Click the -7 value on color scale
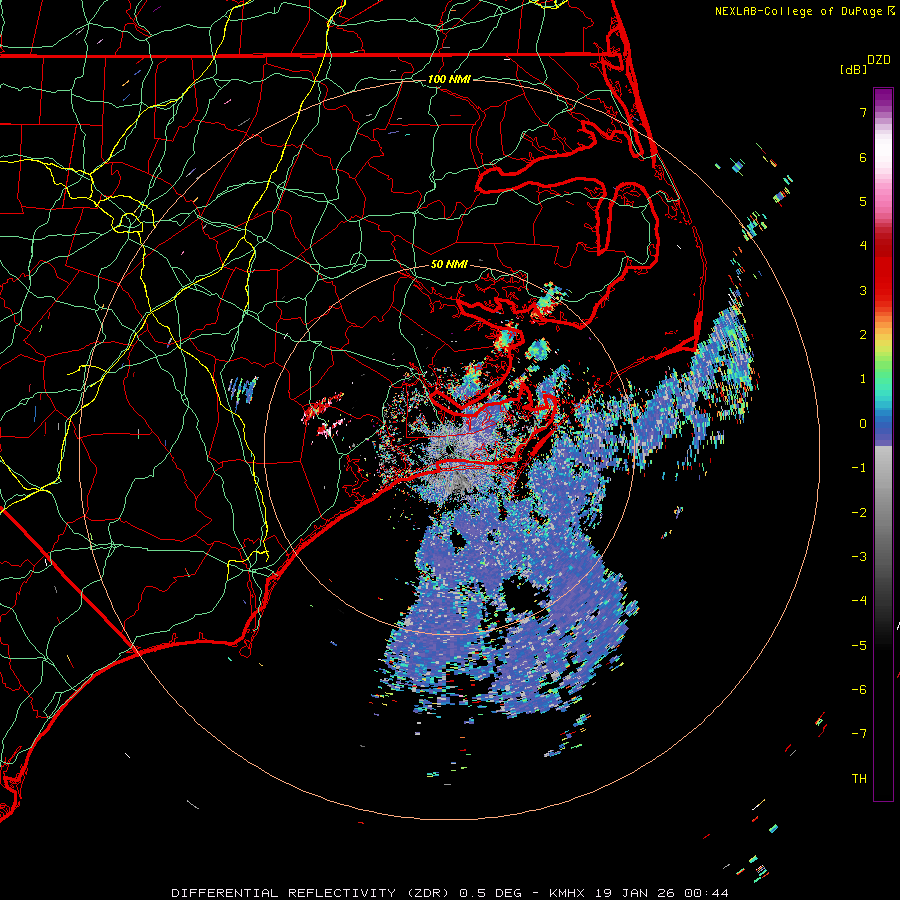The image size is (900, 900). (x=859, y=734)
